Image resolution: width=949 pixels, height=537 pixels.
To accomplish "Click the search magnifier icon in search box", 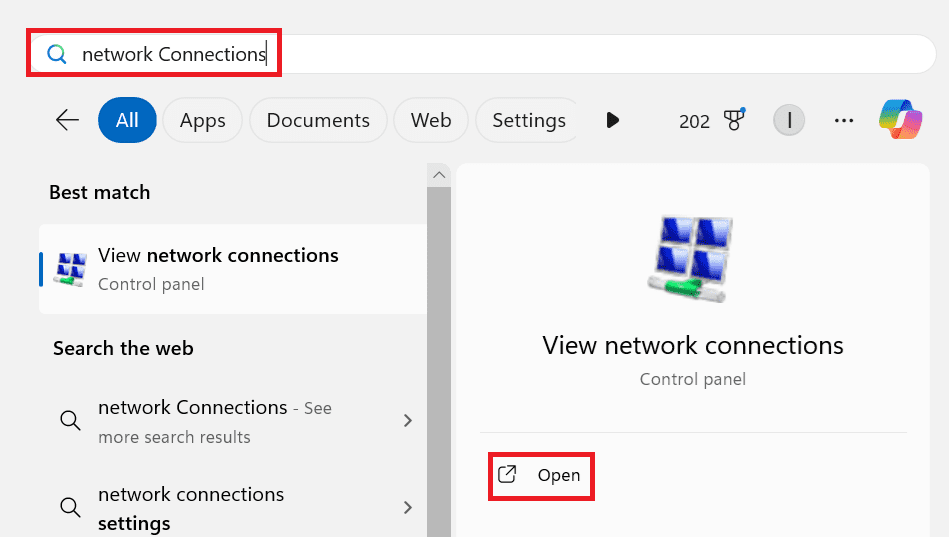I will pos(57,54).
